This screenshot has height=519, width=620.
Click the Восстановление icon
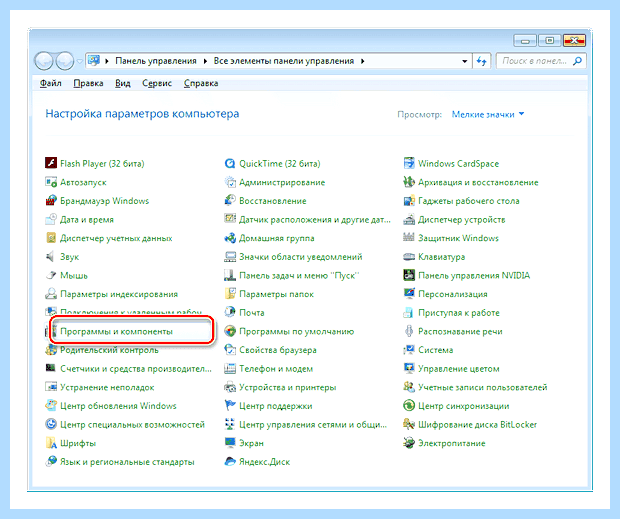point(230,200)
